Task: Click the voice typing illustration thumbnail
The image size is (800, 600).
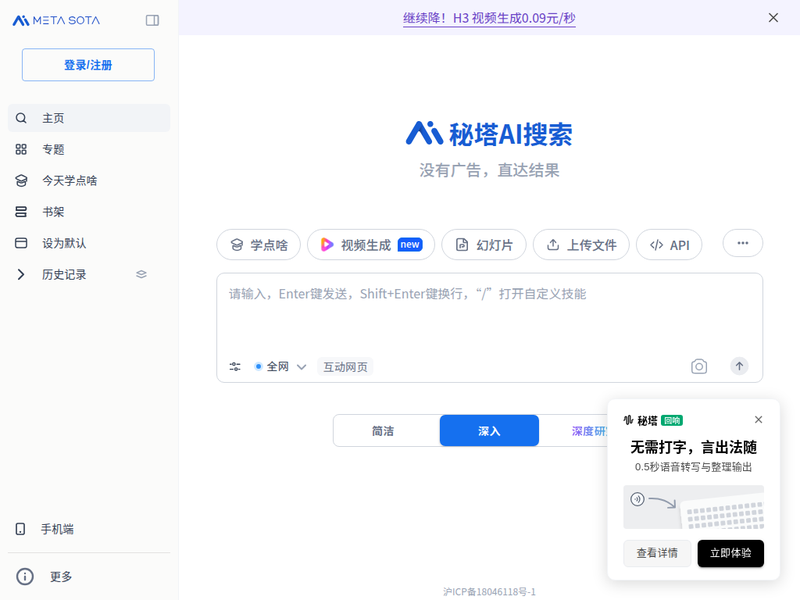Action: coord(693,507)
